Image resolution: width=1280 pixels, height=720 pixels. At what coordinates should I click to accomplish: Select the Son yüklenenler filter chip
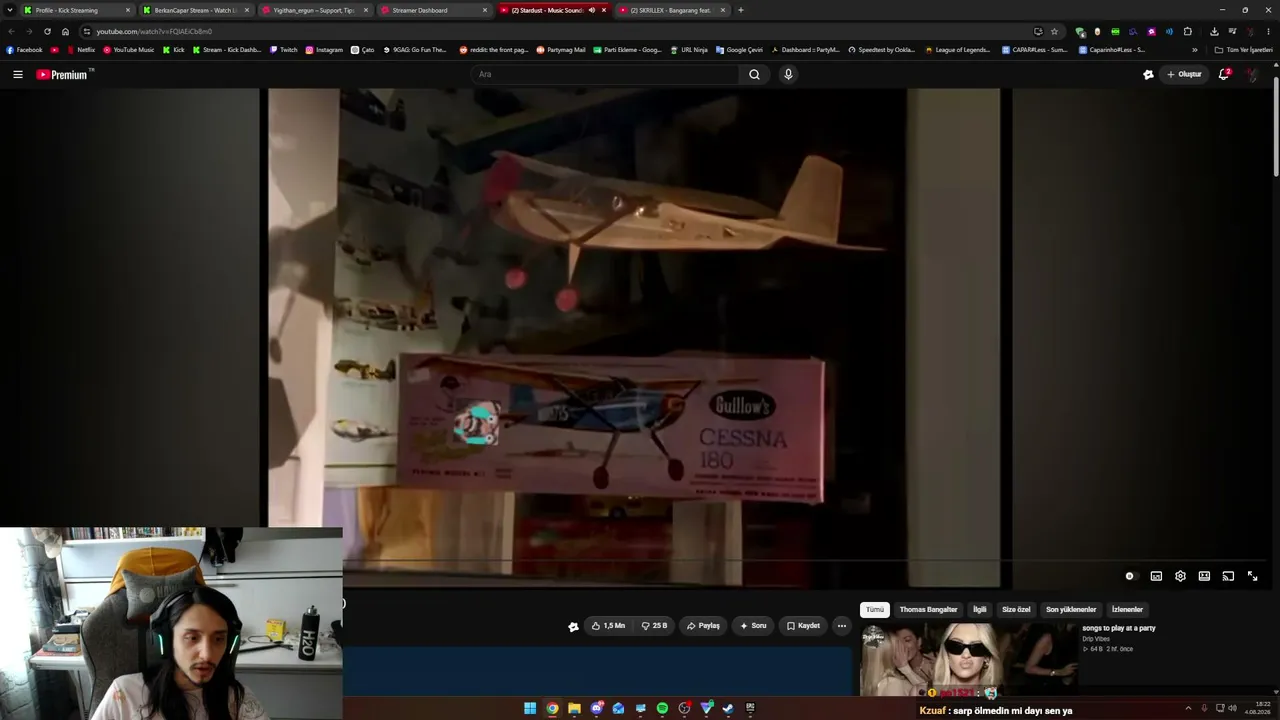point(1071,609)
